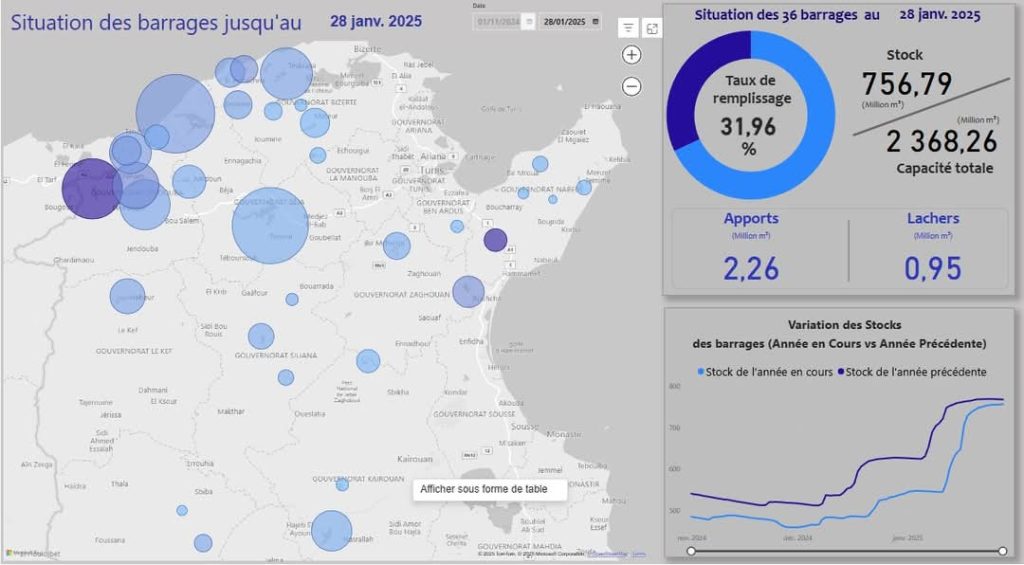Click the Microsoft Bing logo on map
The height and width of the screenshot is (565, 1024).
coord(22,552)
